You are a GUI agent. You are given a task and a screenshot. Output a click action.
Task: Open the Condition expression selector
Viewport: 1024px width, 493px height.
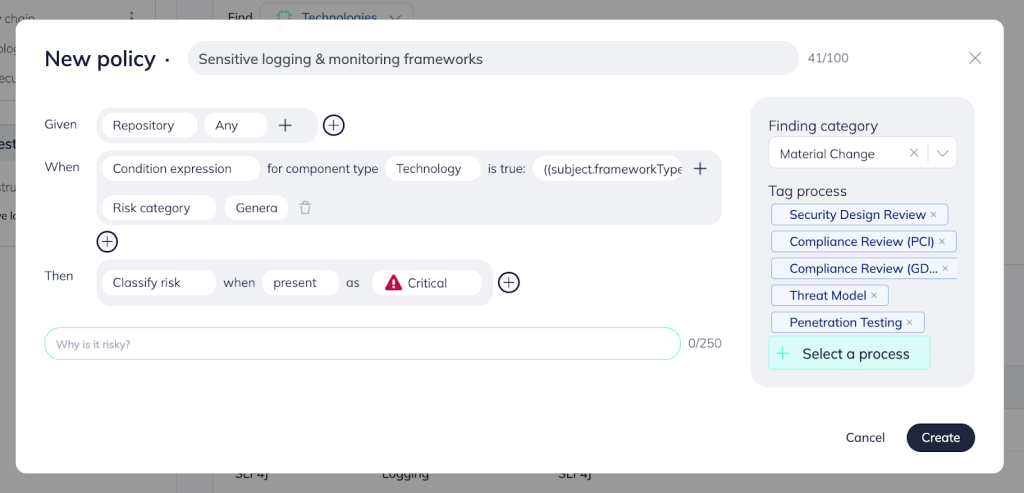coord(179,169)
